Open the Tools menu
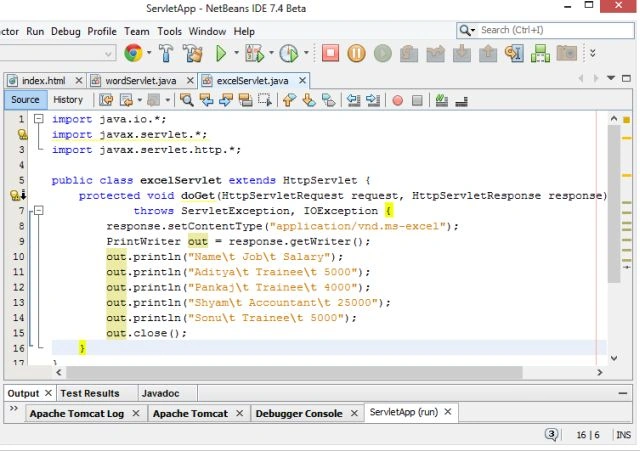The width and height of the screenshot is (640, 451). (x=169, y=31)
